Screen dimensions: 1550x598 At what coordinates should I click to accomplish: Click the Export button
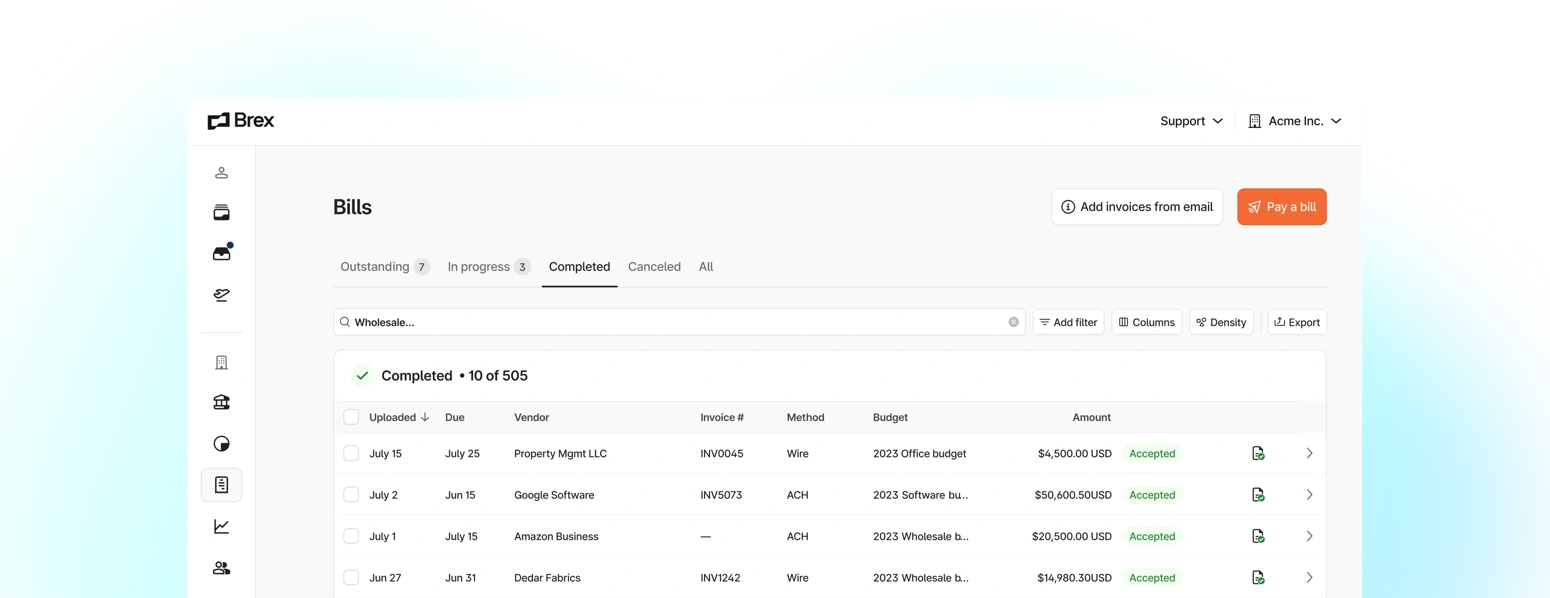pos(1297,322)
